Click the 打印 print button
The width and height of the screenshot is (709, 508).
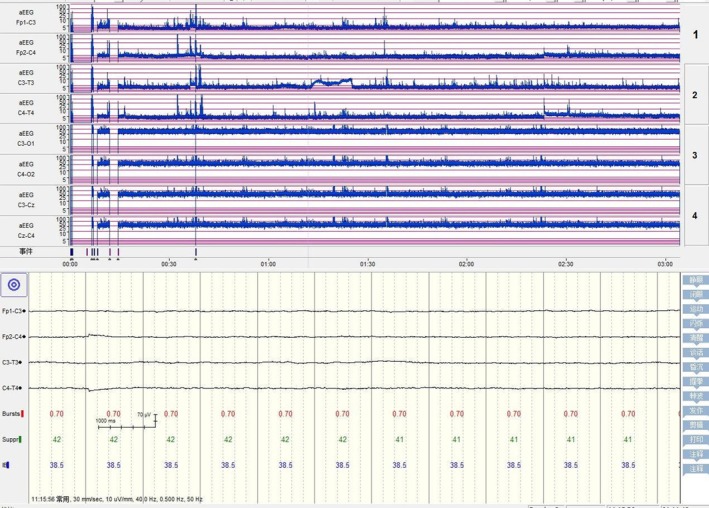tap(696, 440)
